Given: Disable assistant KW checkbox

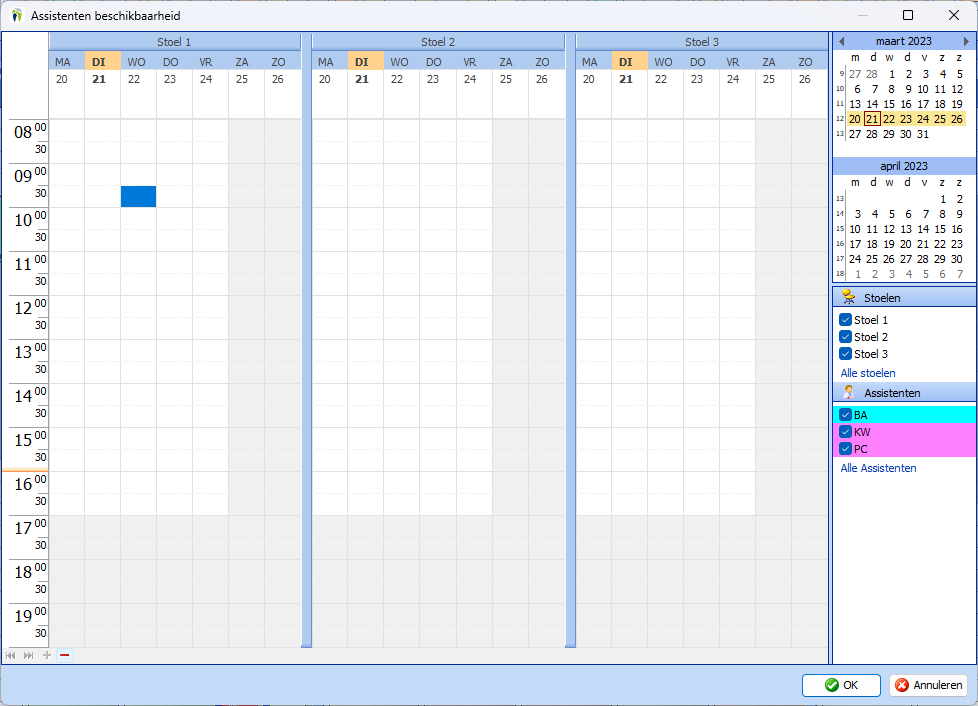Looking at the screenshot, I should pyautogui.click(x=846, y=432).
